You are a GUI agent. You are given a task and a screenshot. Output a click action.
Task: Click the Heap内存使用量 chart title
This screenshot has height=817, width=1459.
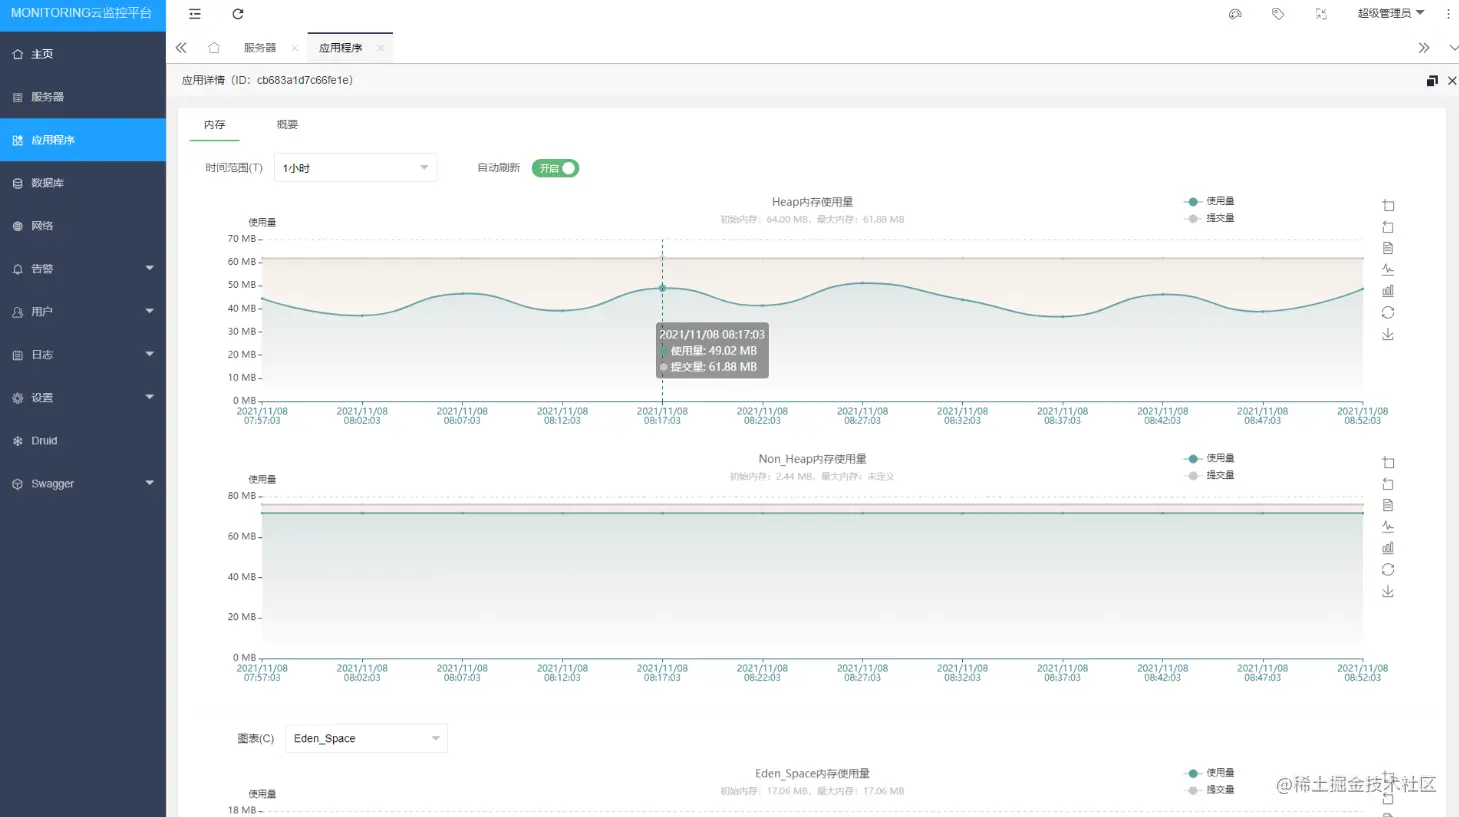point(812,202)
